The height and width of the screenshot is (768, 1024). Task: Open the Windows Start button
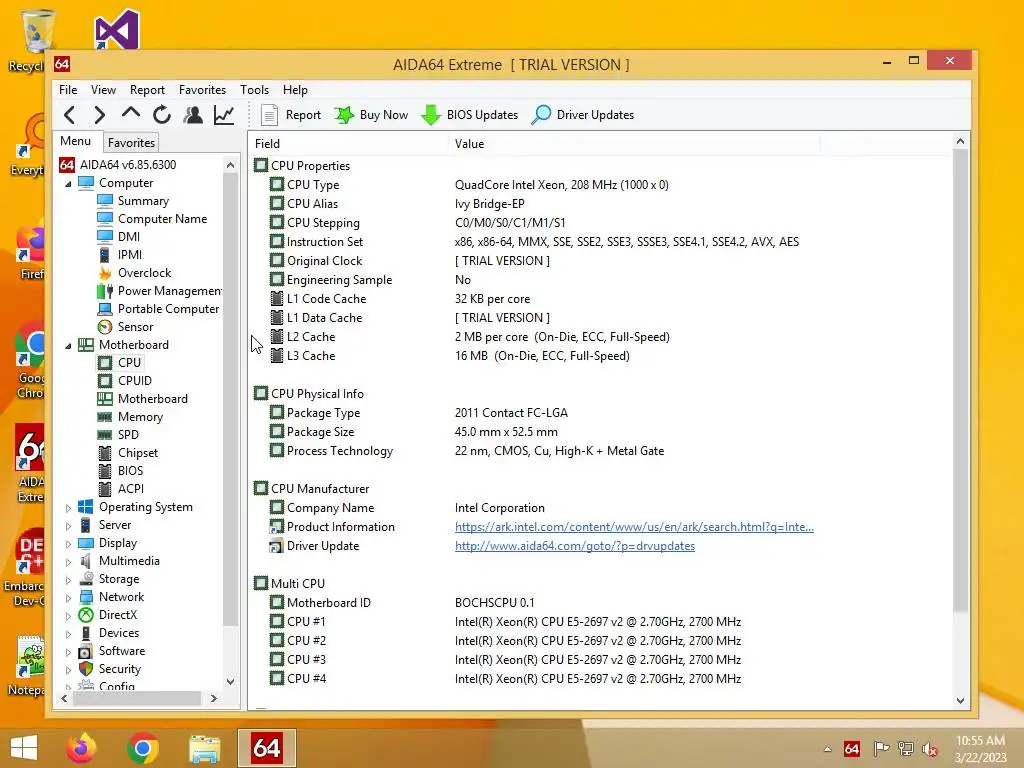[24, 748]
